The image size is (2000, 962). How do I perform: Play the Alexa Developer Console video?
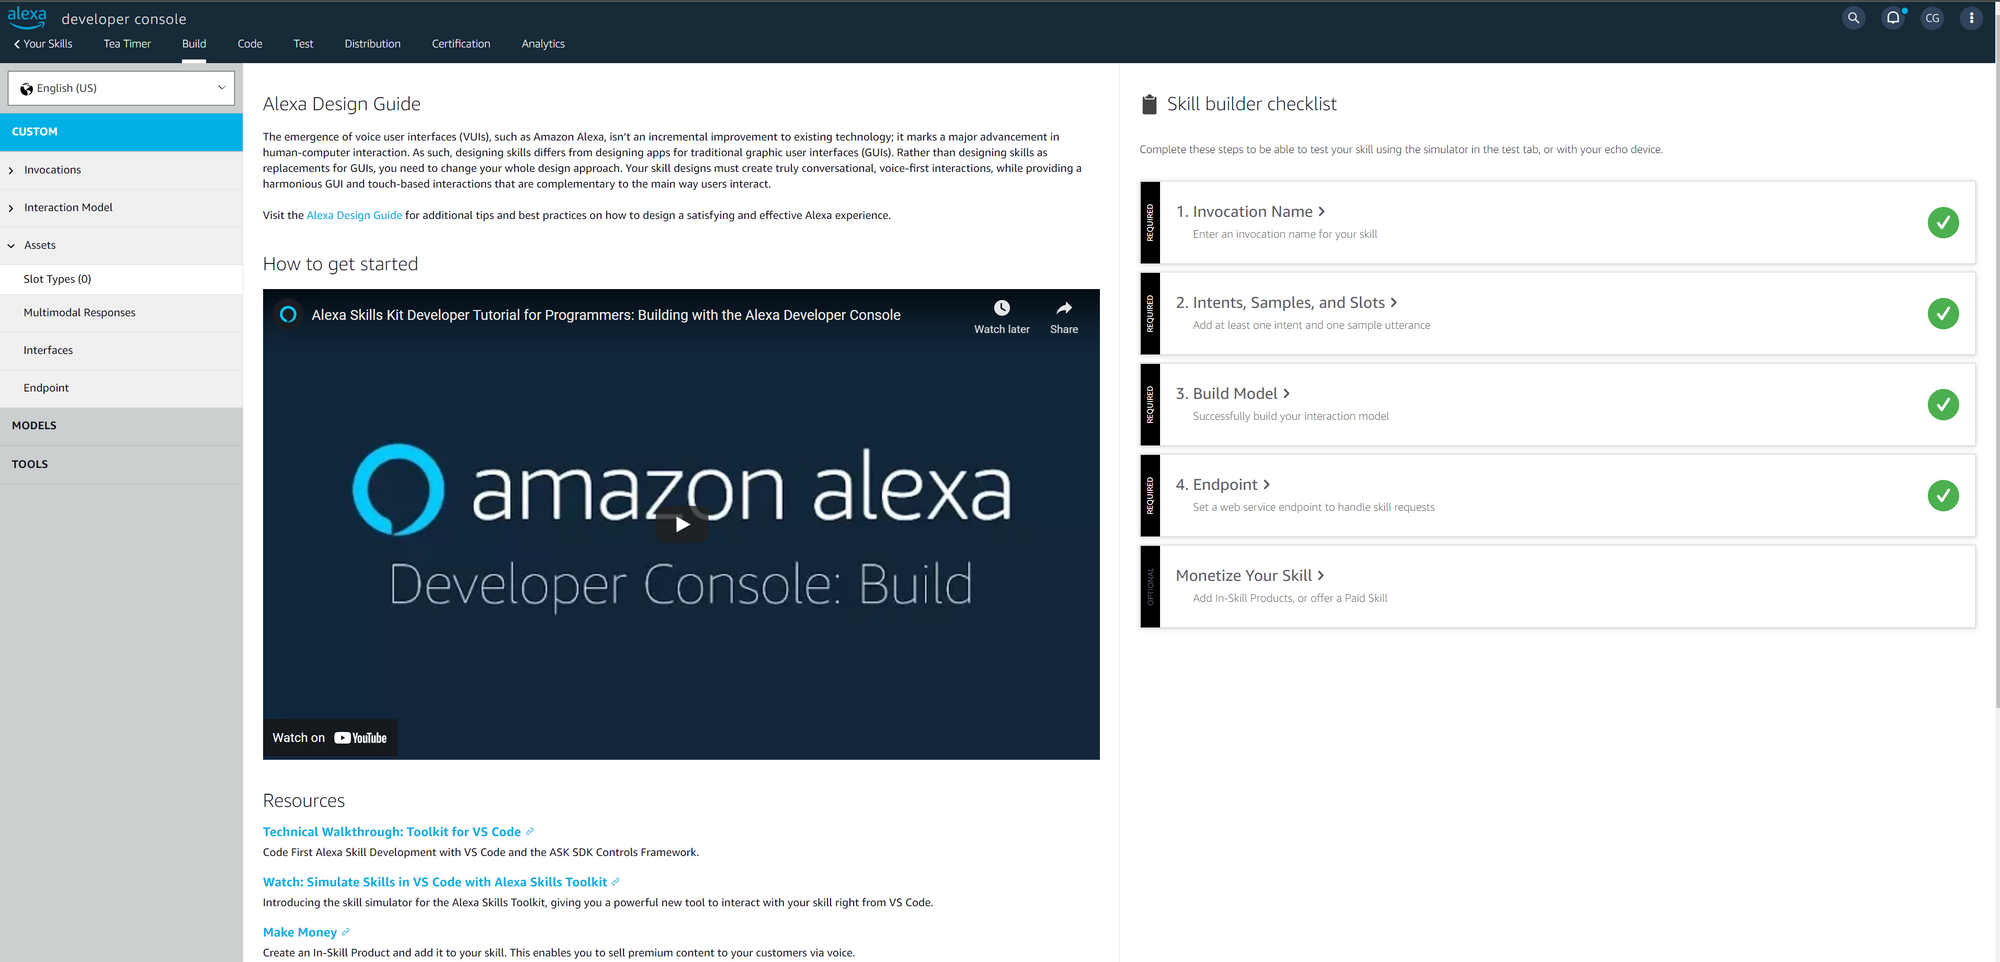point(681,524)
